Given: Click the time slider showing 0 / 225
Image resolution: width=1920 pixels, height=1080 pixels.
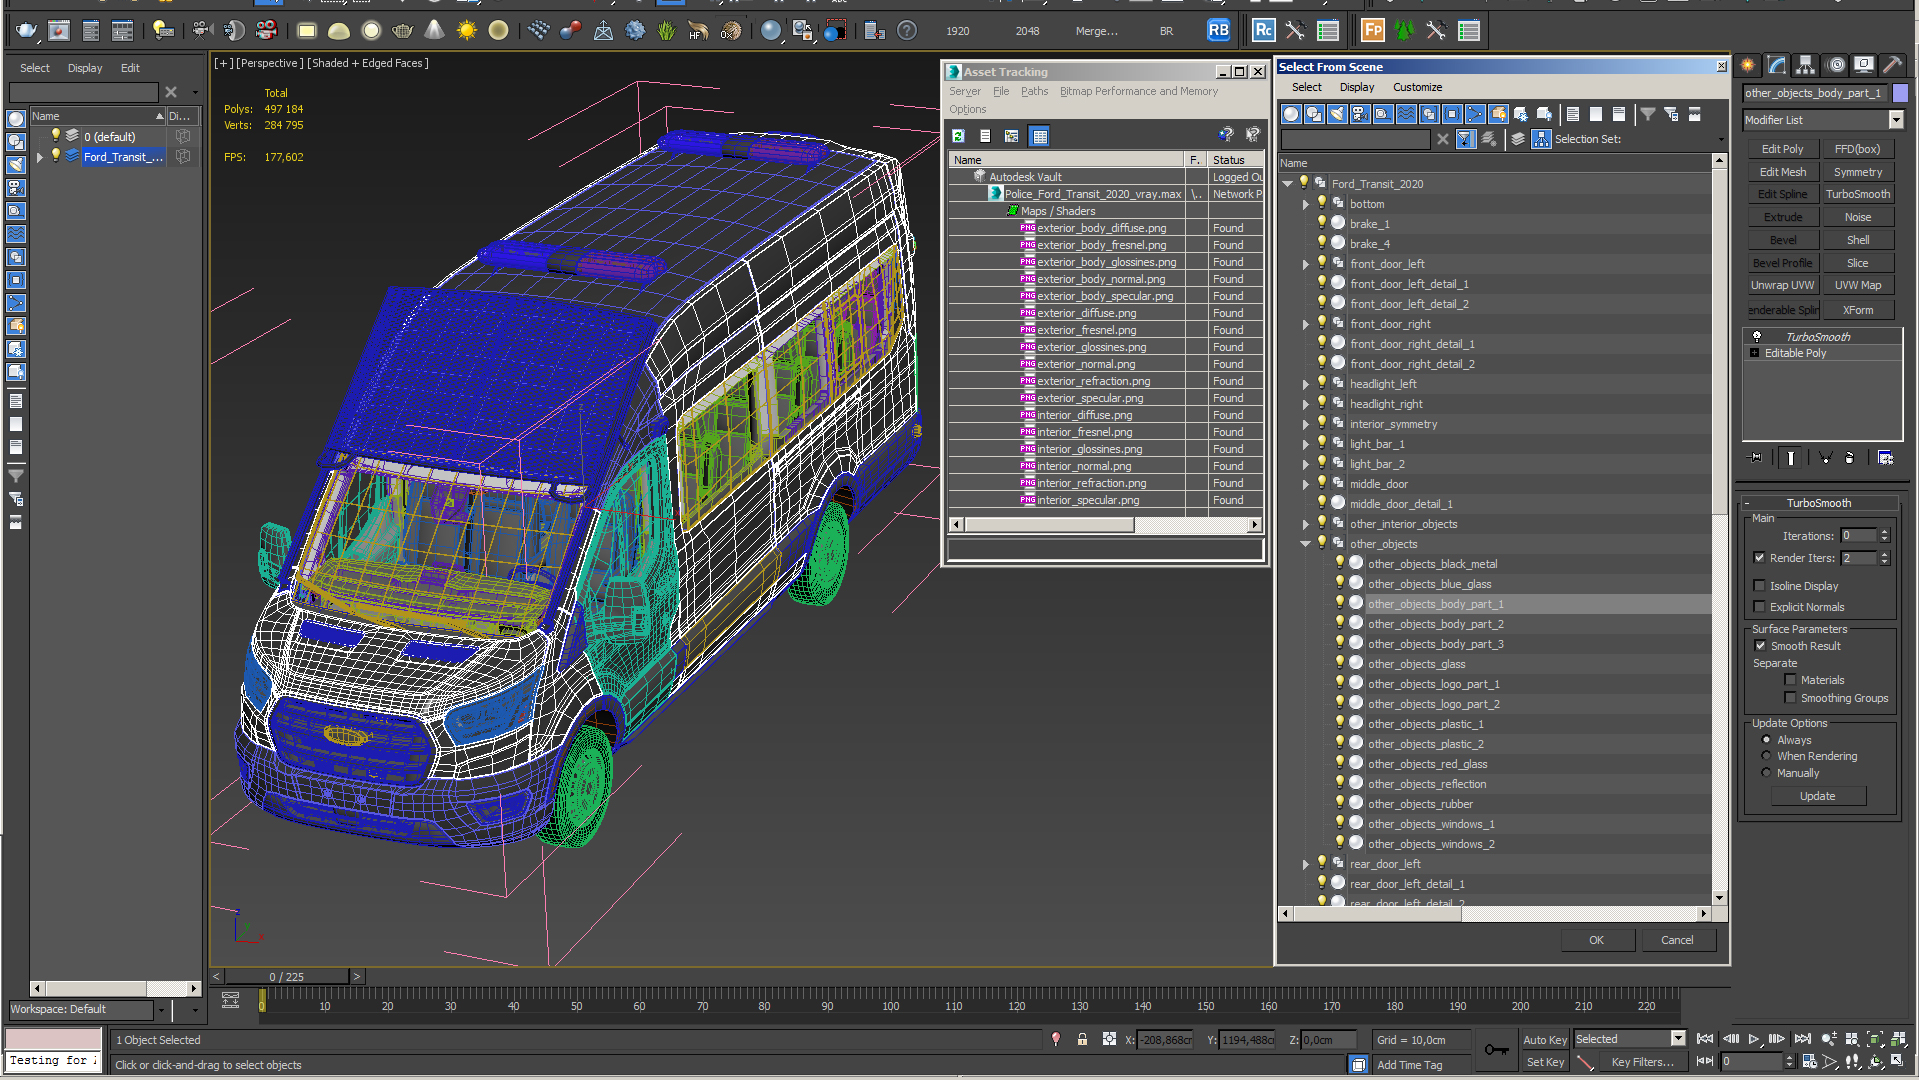Looking at the screenshot, I should [x=287, y=977].
